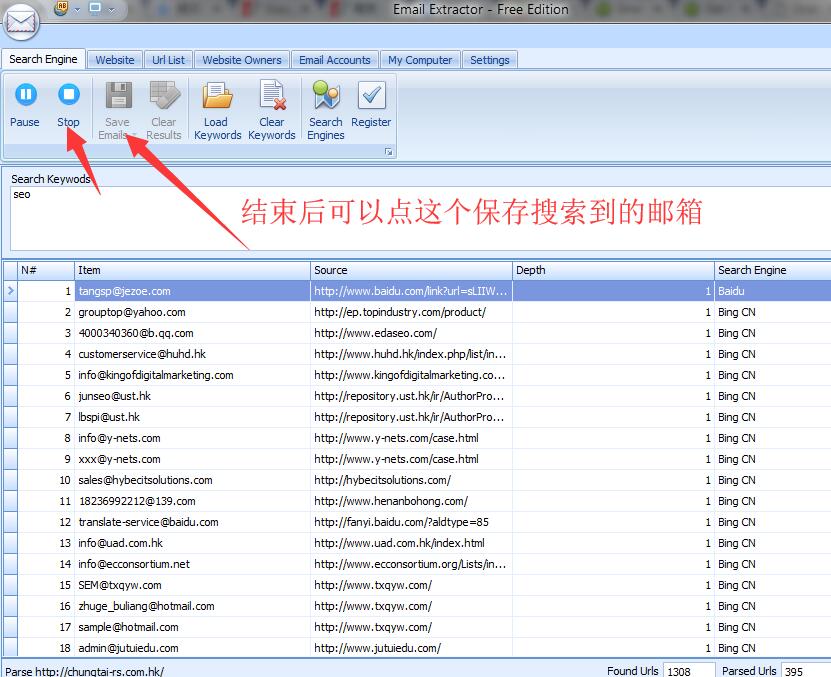Click the Clear Results icon

164,95
